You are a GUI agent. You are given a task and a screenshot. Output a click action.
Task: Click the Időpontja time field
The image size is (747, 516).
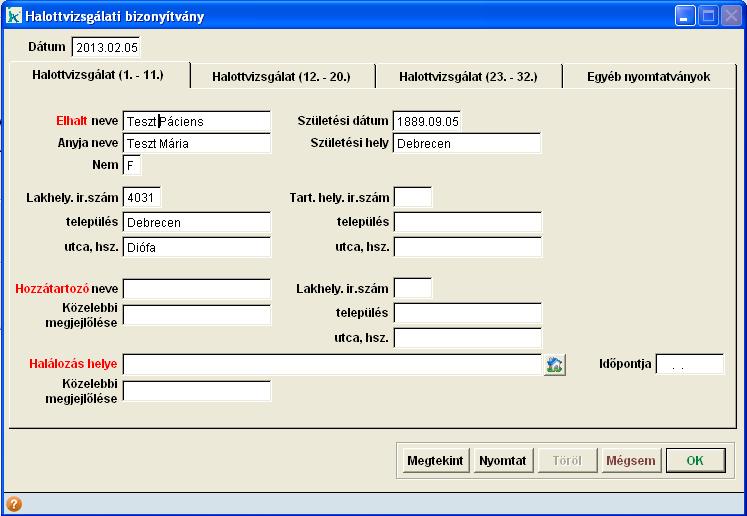(x=689, y=365)
